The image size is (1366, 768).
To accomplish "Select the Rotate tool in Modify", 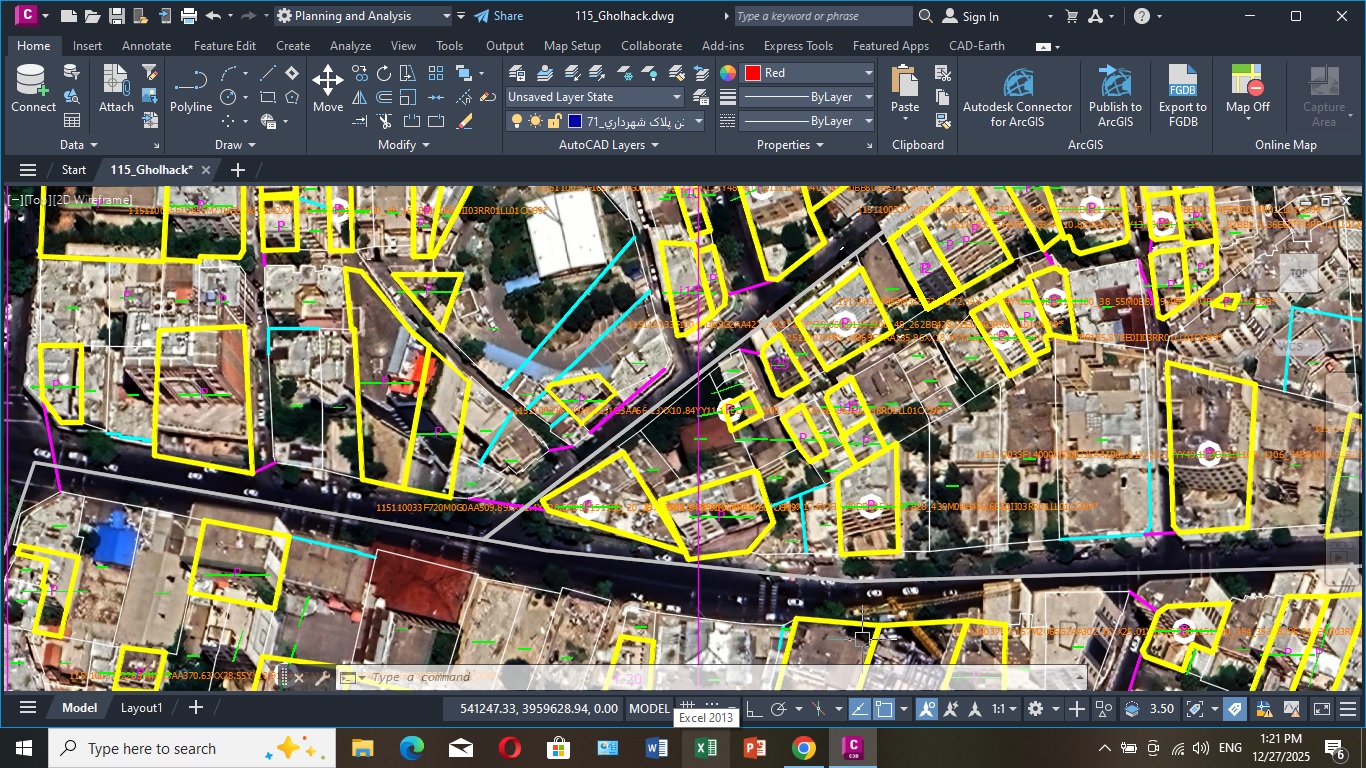I will pos(384,73).
